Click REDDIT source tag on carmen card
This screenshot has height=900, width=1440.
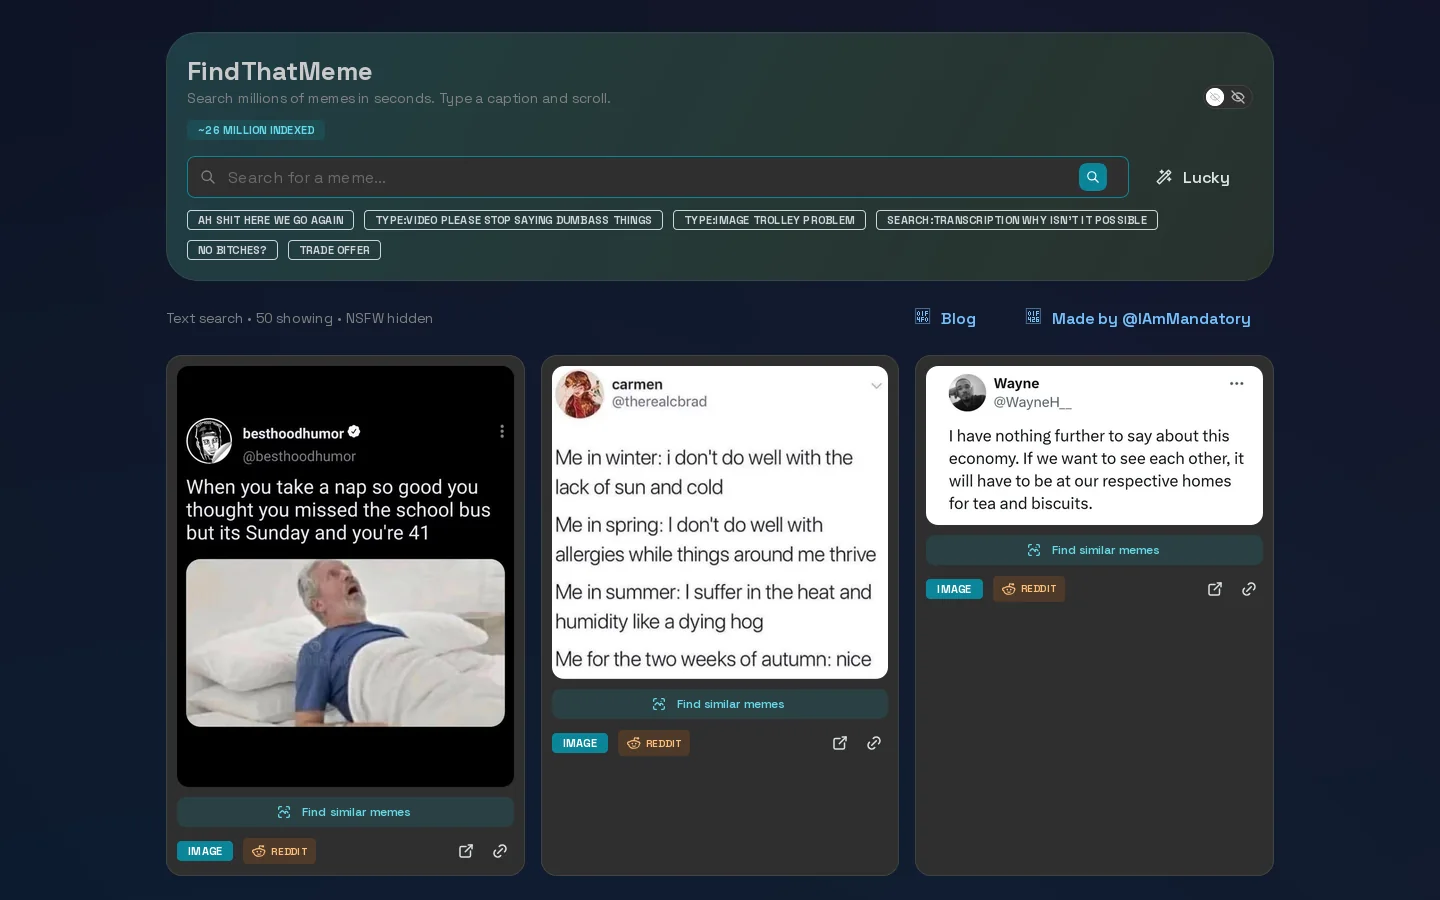(654, 743)
